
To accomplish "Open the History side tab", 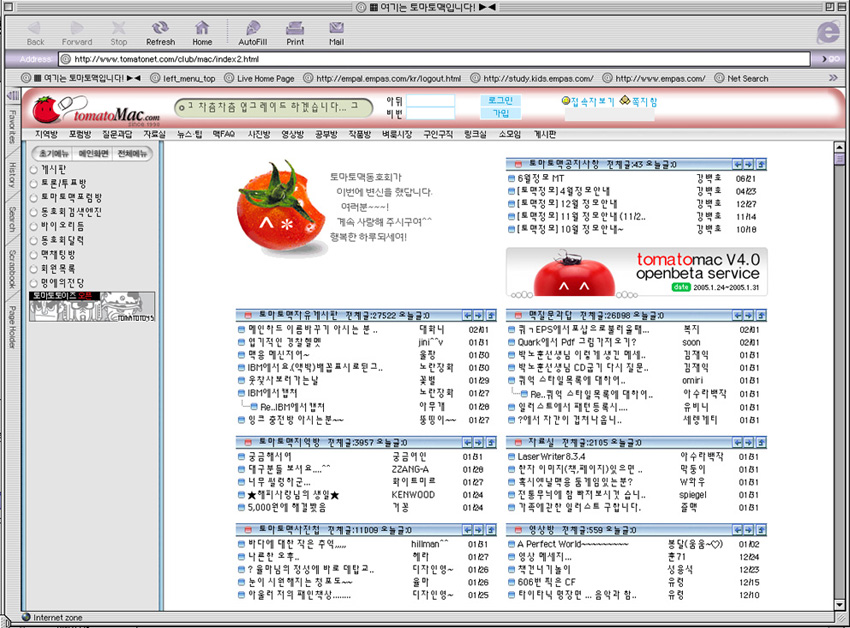I will tap(12, 176).
